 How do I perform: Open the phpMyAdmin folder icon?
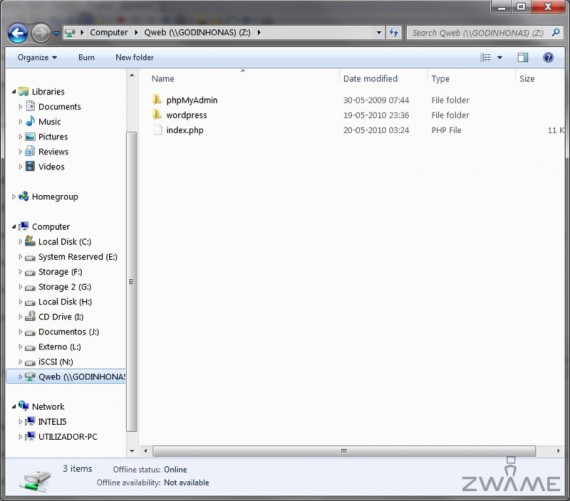coord(157,100)
